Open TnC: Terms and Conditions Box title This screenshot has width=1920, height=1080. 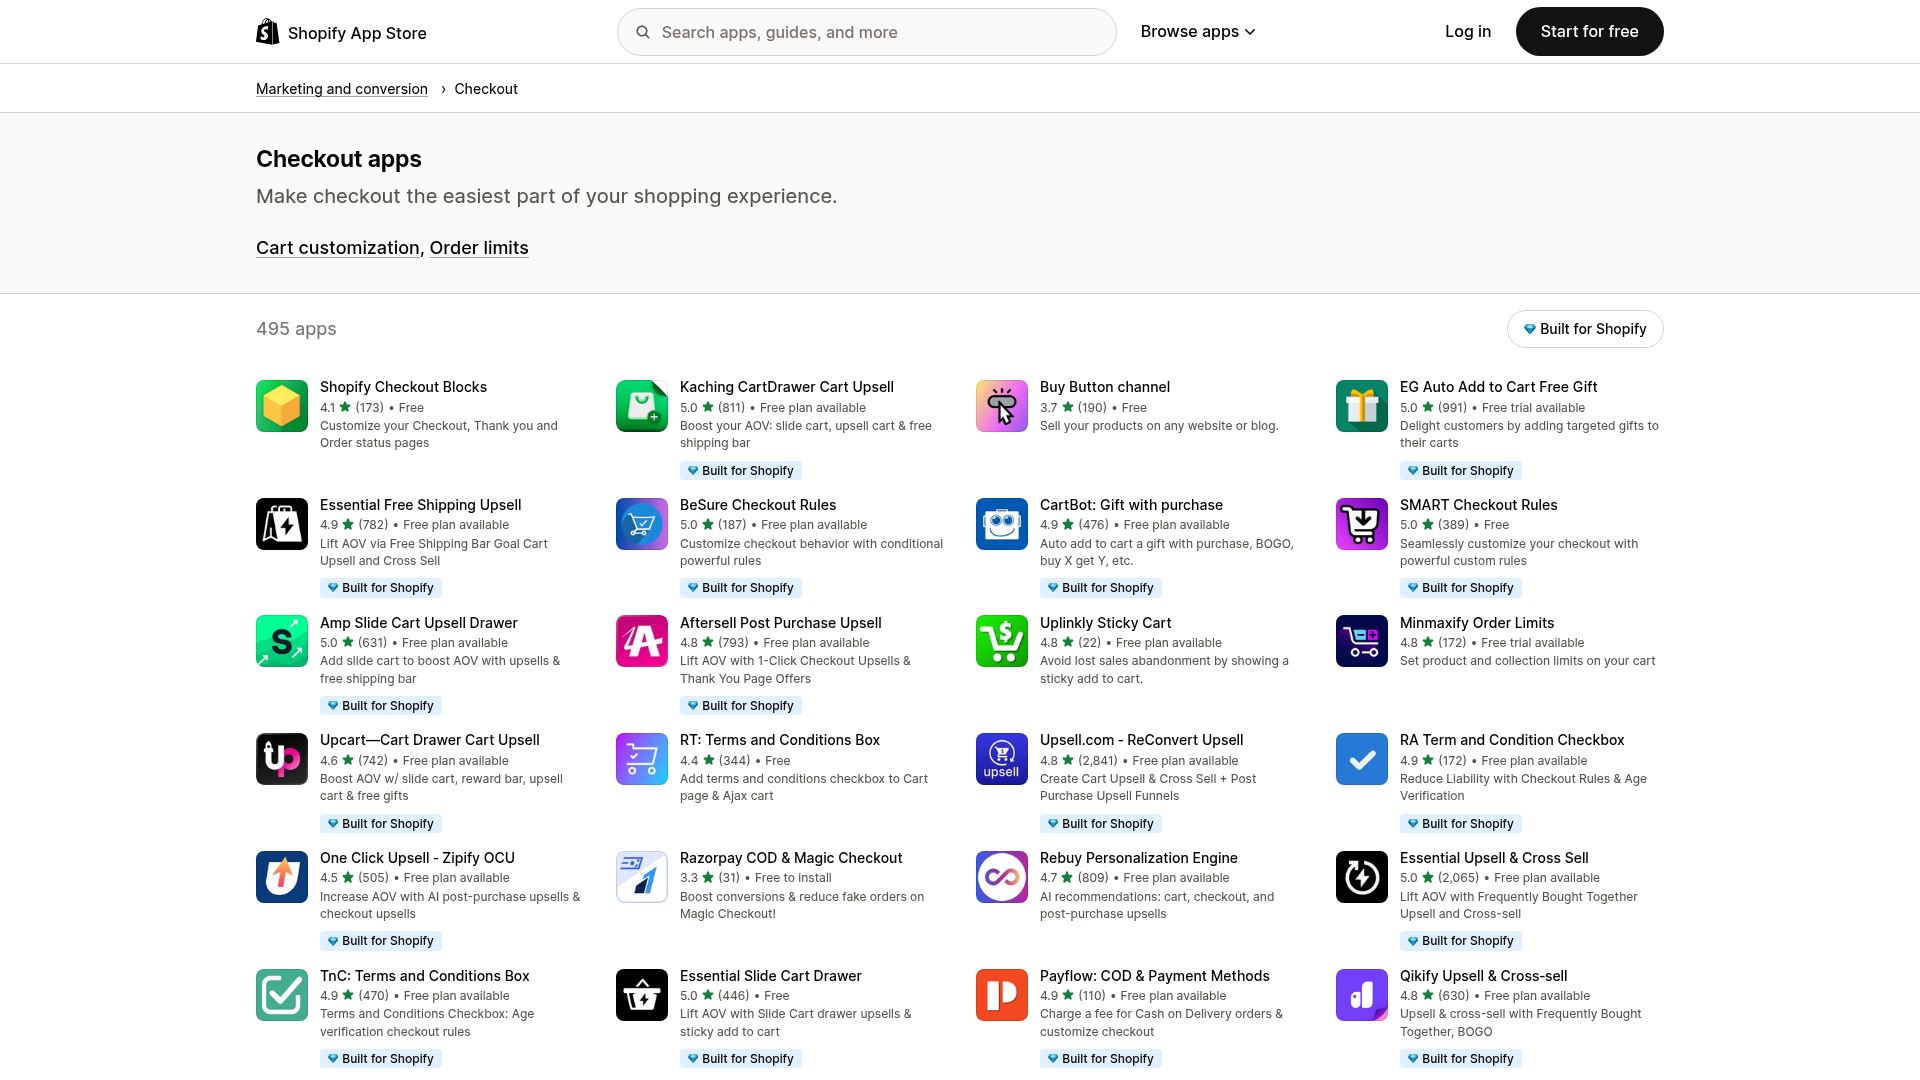425,976
